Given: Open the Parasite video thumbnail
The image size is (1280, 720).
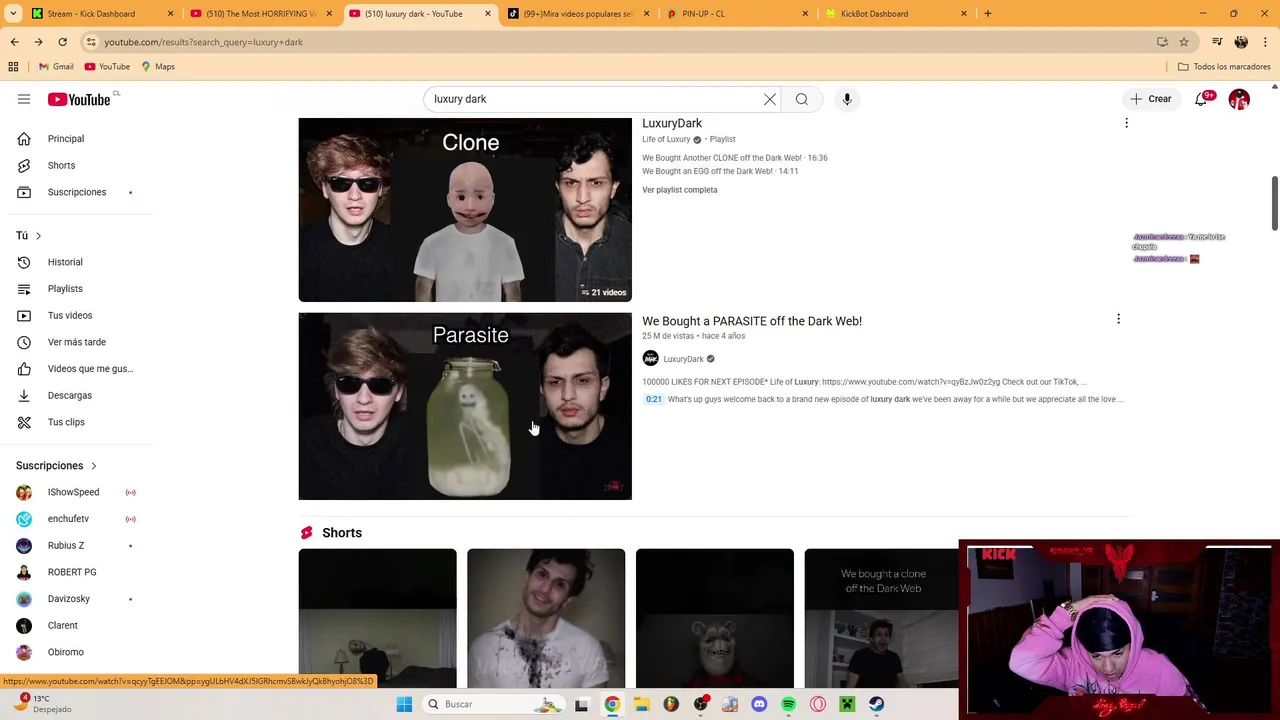Looking at the screenshot, I should [x=465, y=406].
